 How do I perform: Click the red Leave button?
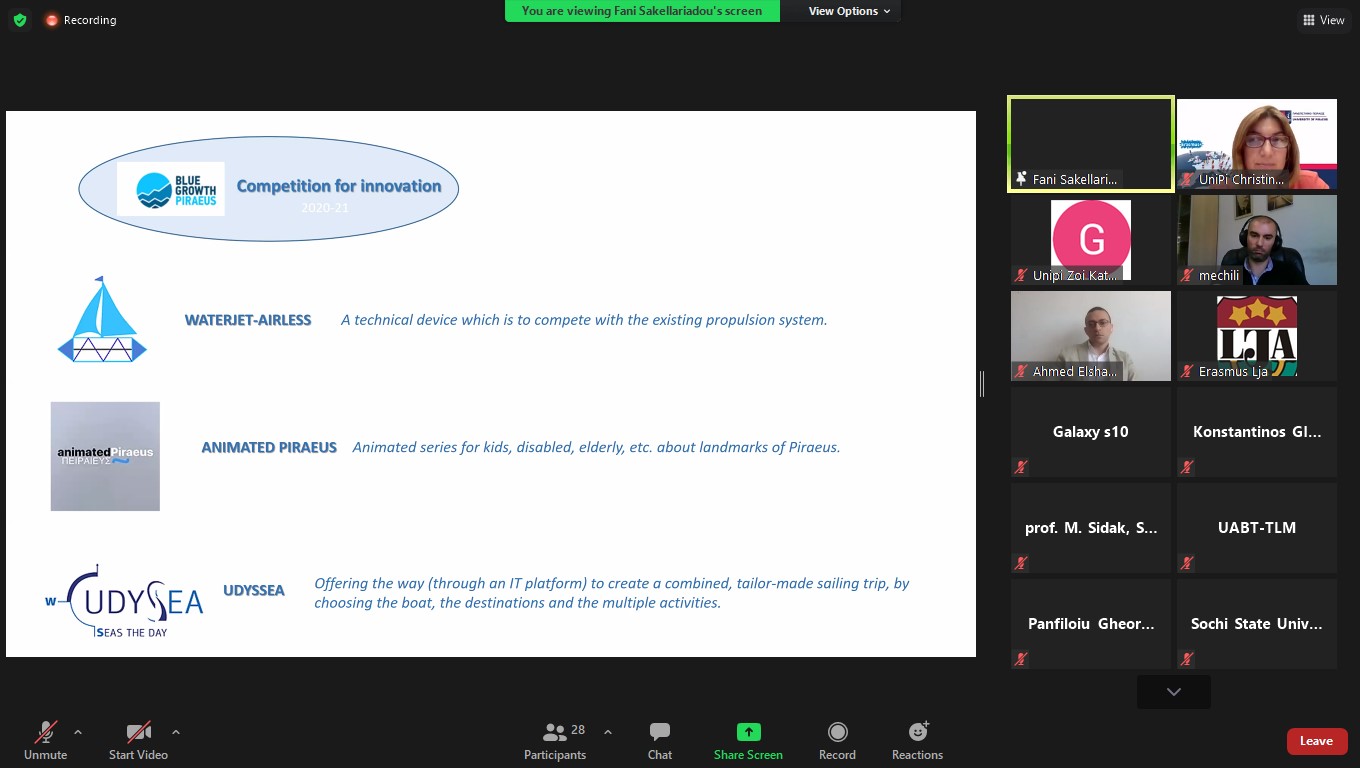pyautogui.click(x=1316, y=741)
